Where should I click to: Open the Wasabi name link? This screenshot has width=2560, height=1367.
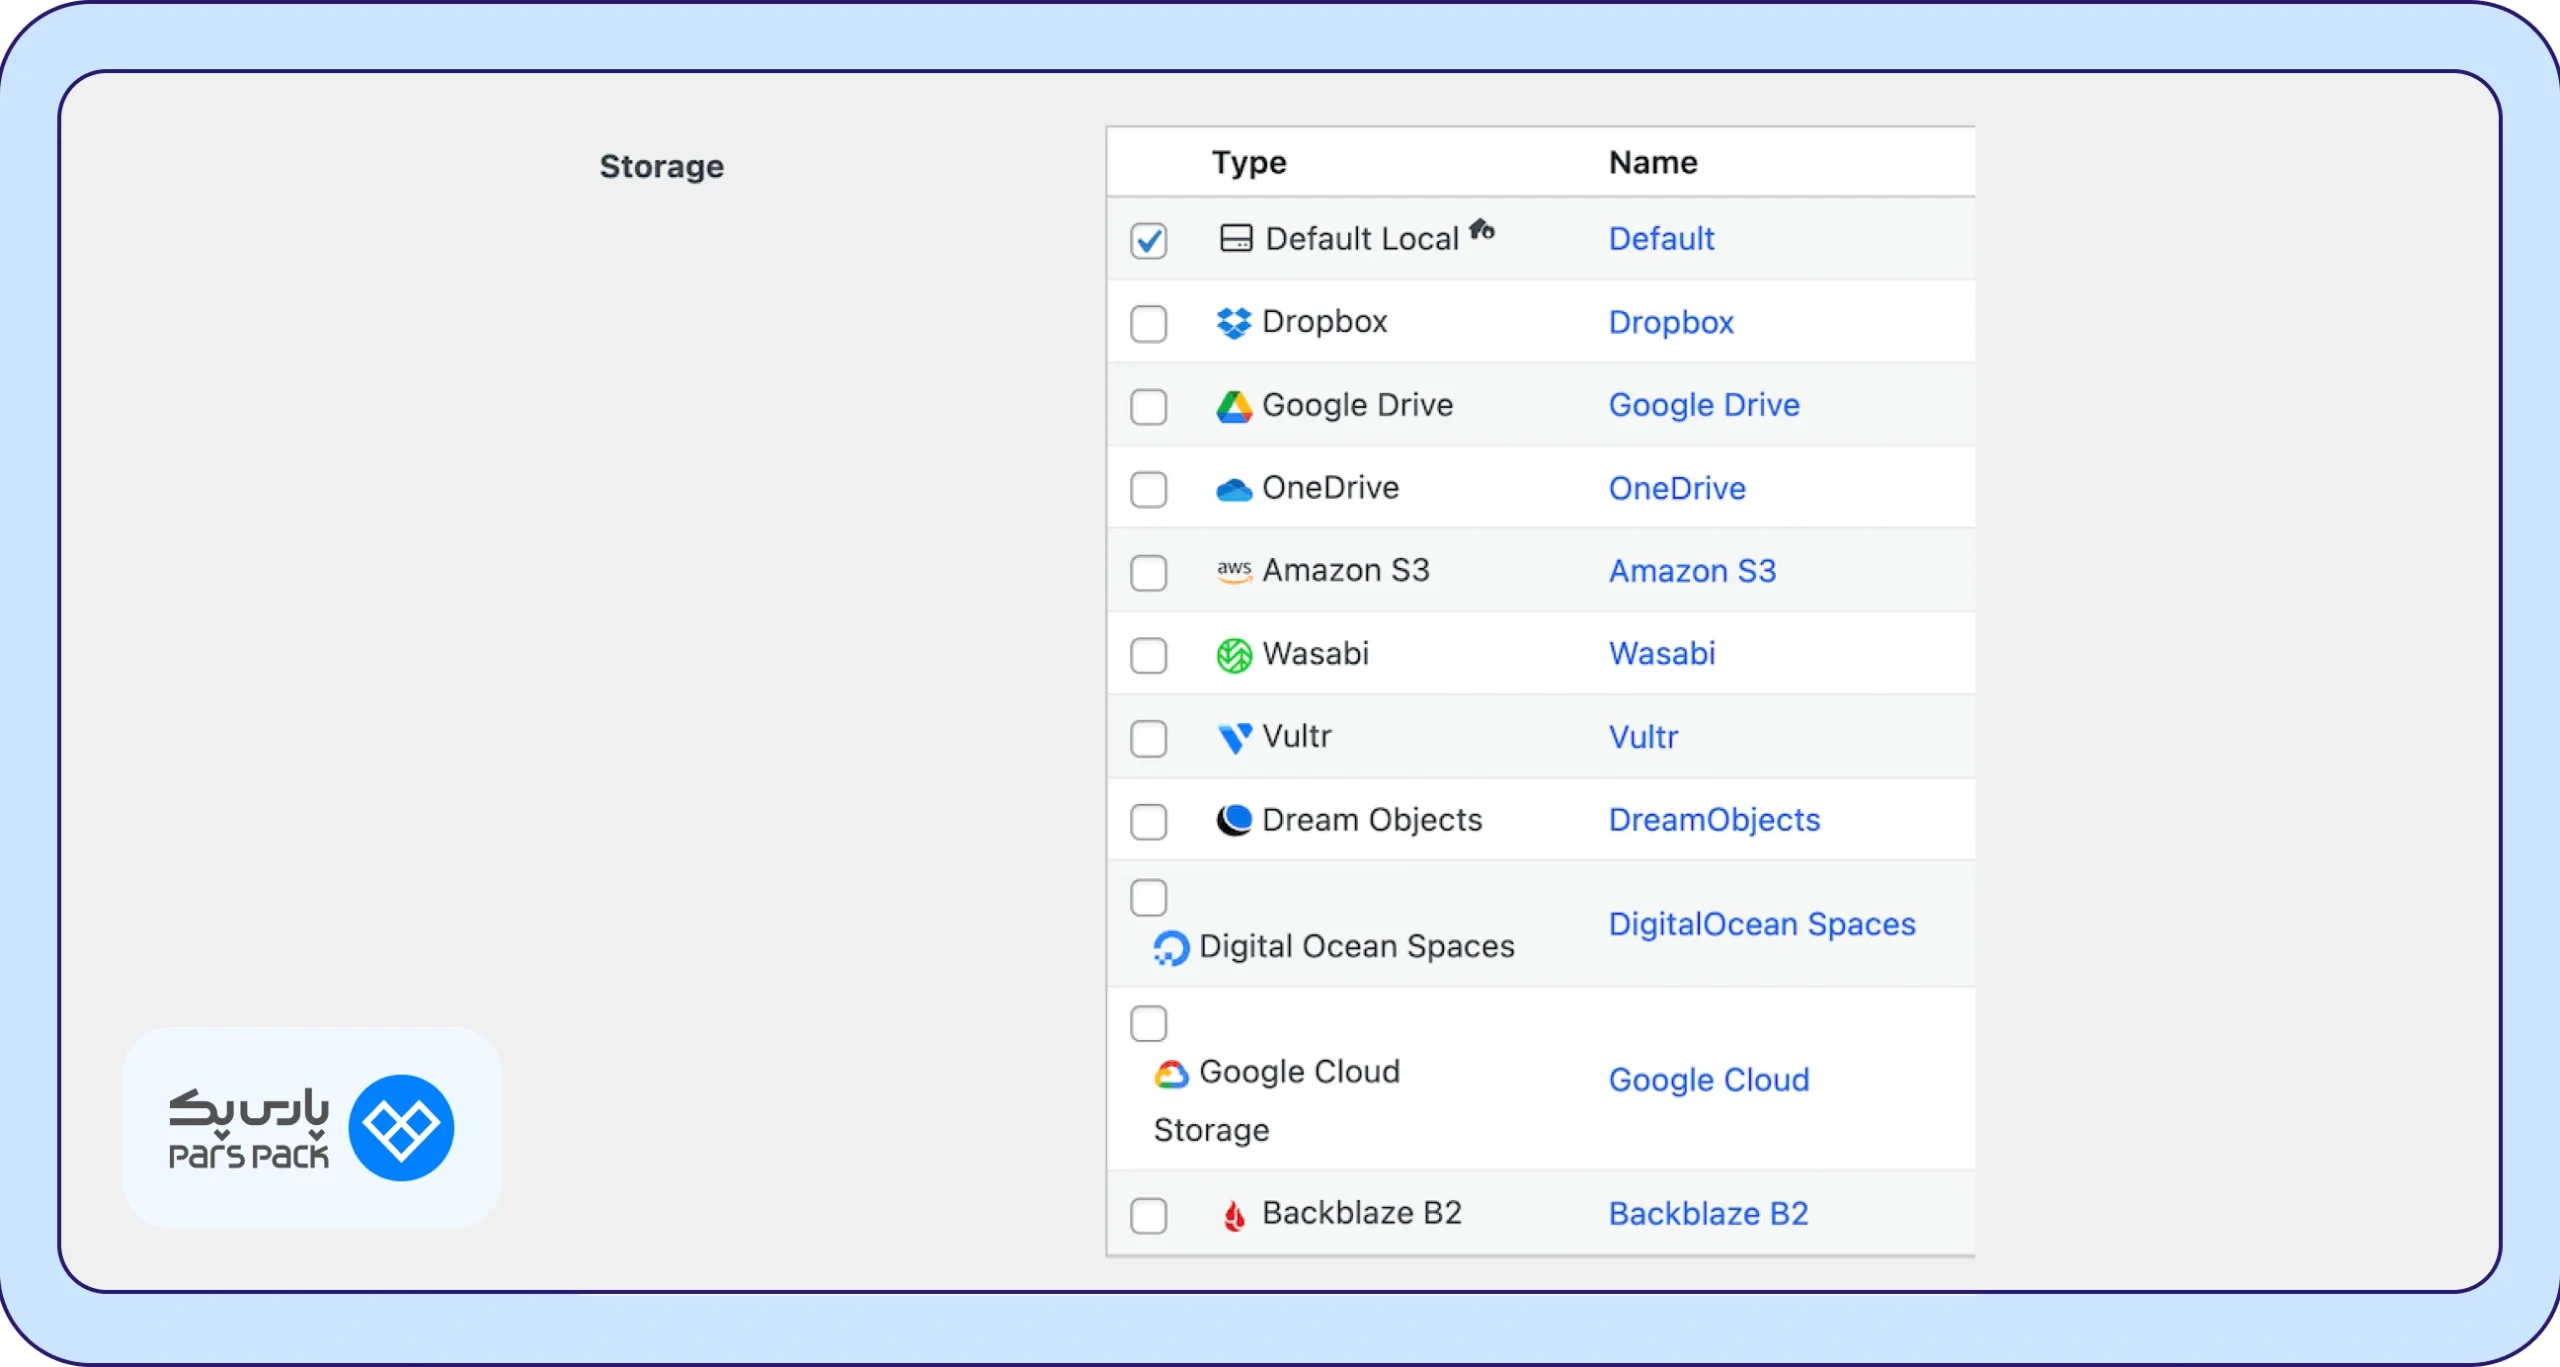coord(1662,654)
